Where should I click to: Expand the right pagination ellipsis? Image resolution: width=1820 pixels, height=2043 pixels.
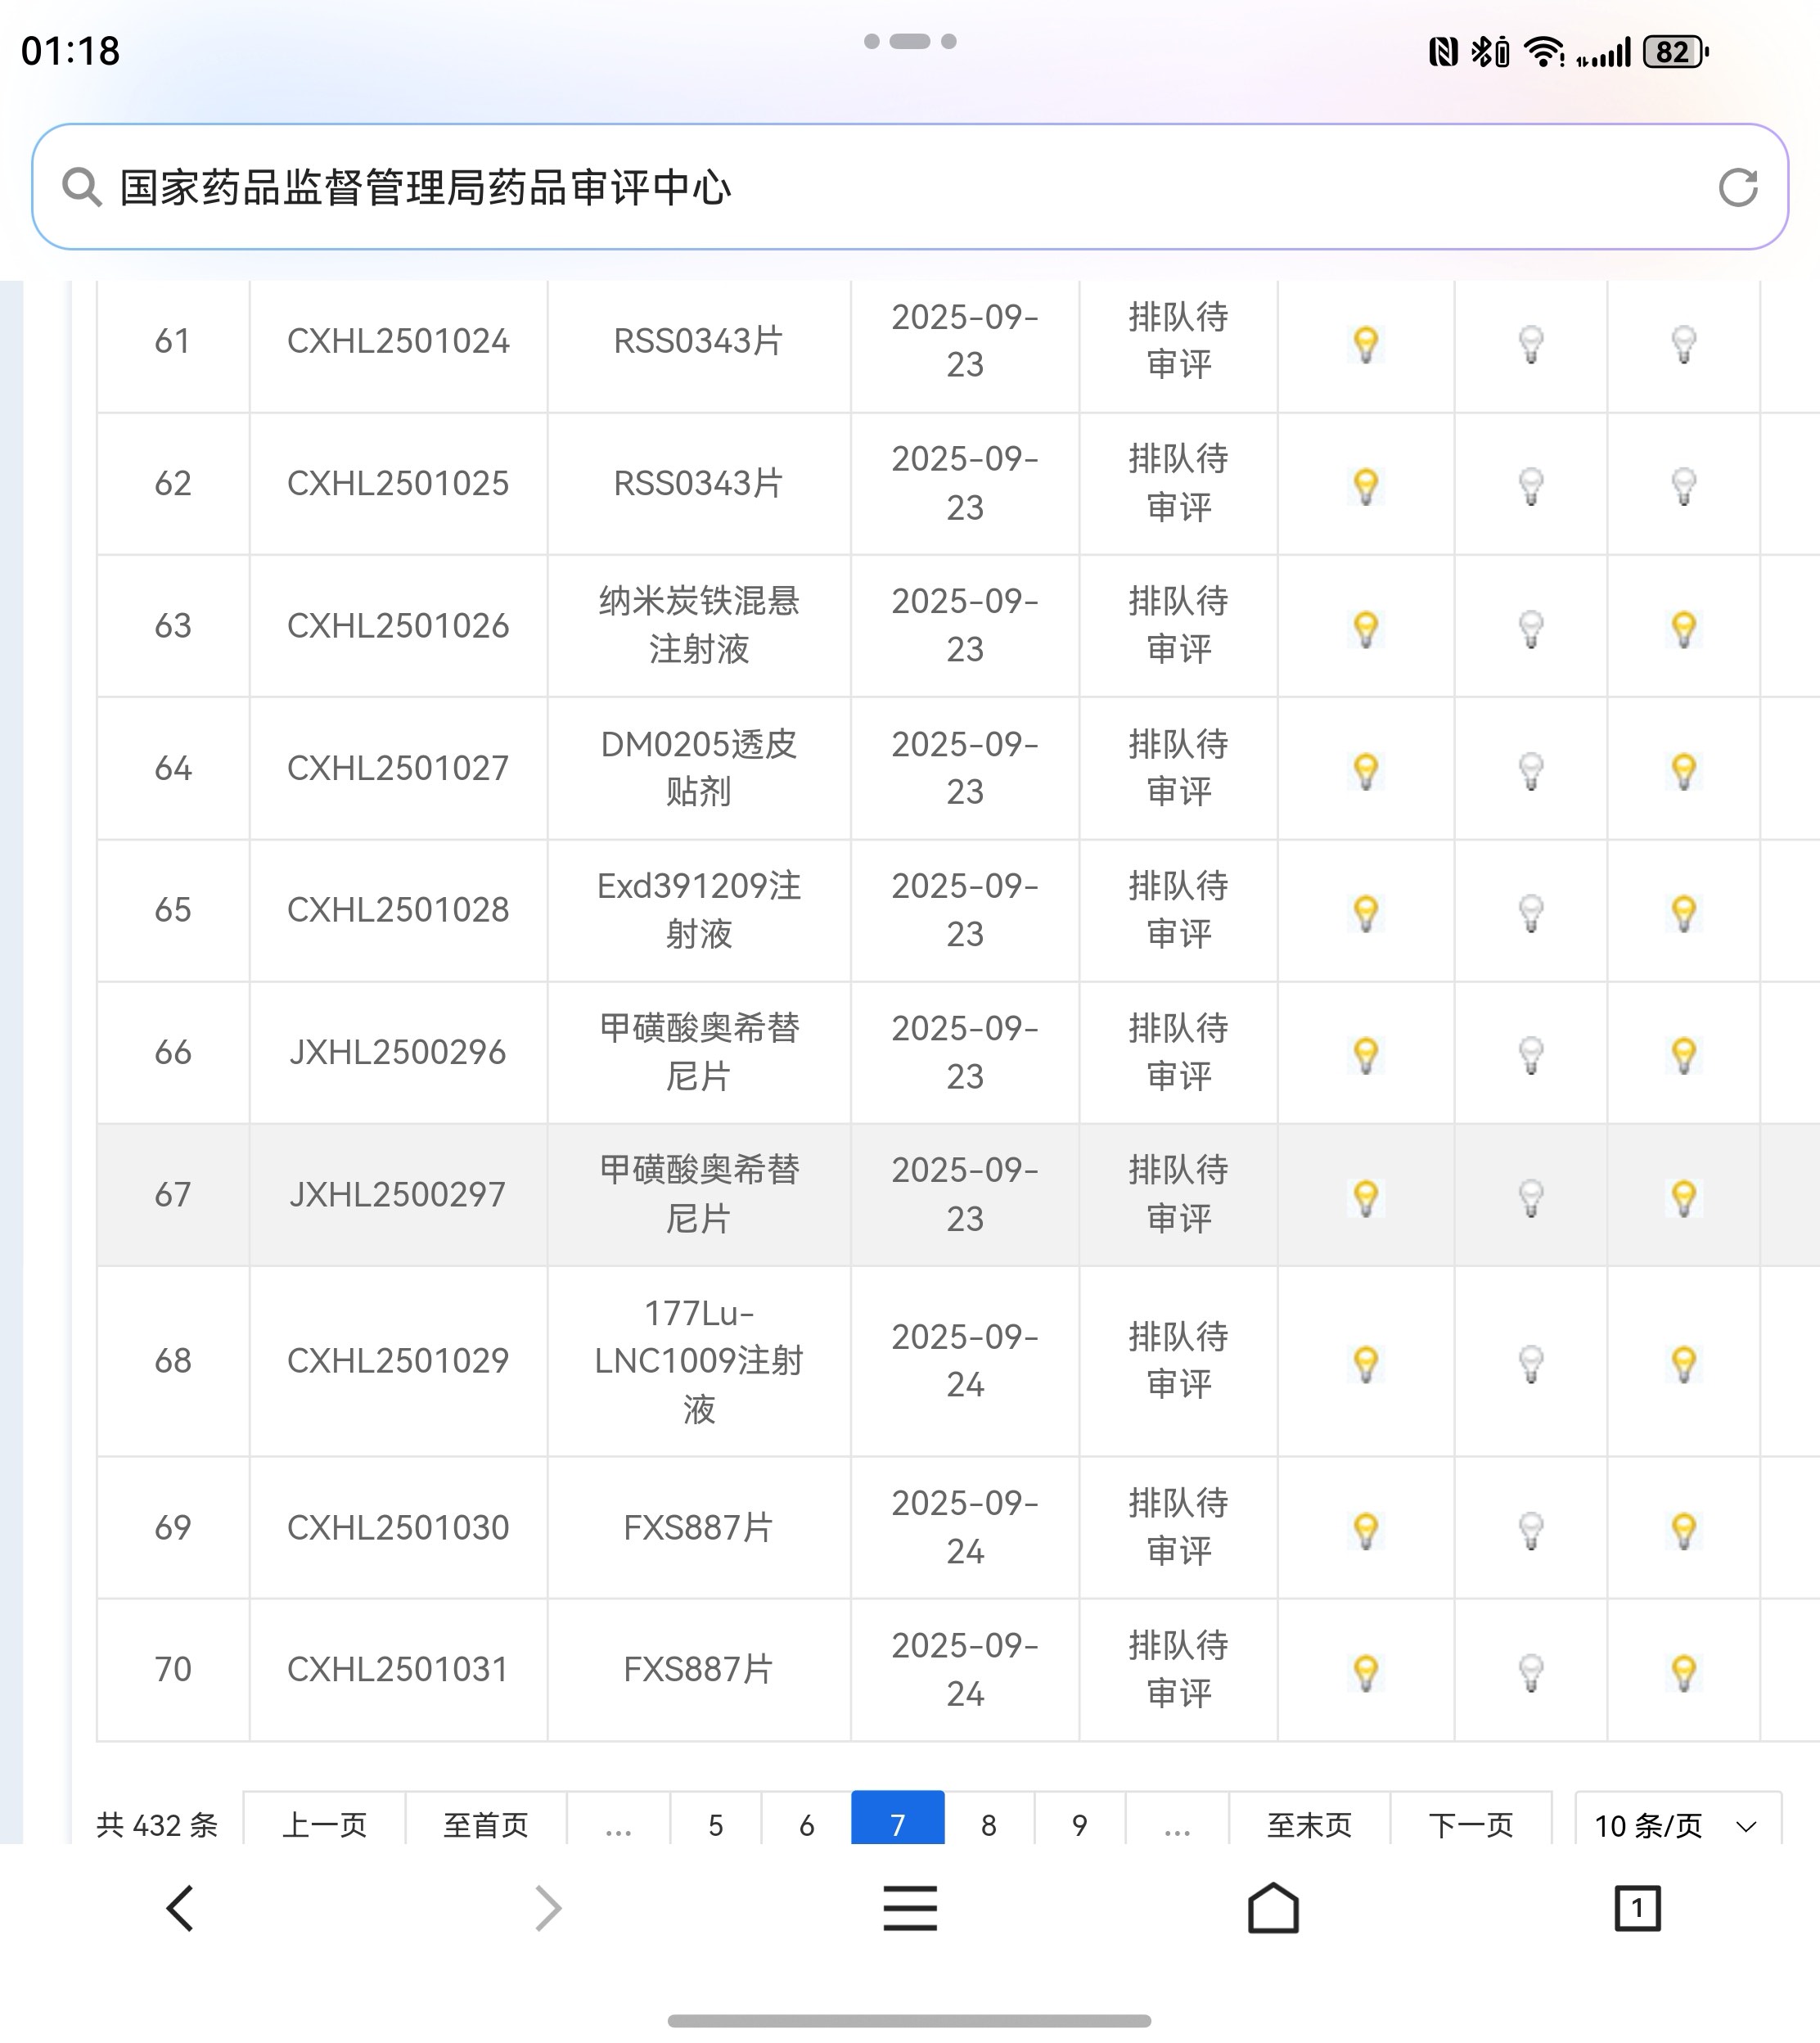1177,1824
